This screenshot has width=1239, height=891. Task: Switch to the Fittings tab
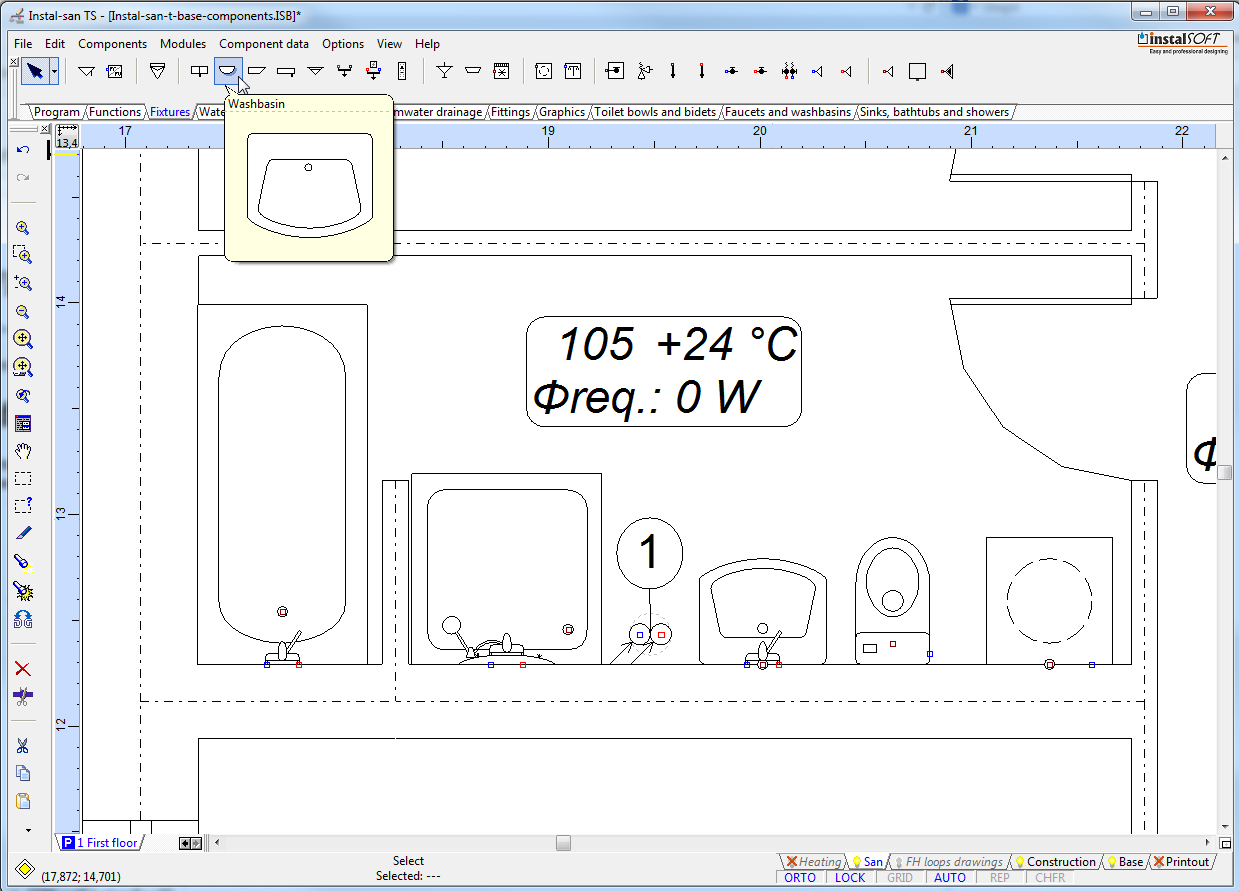[x=510, y=112]
